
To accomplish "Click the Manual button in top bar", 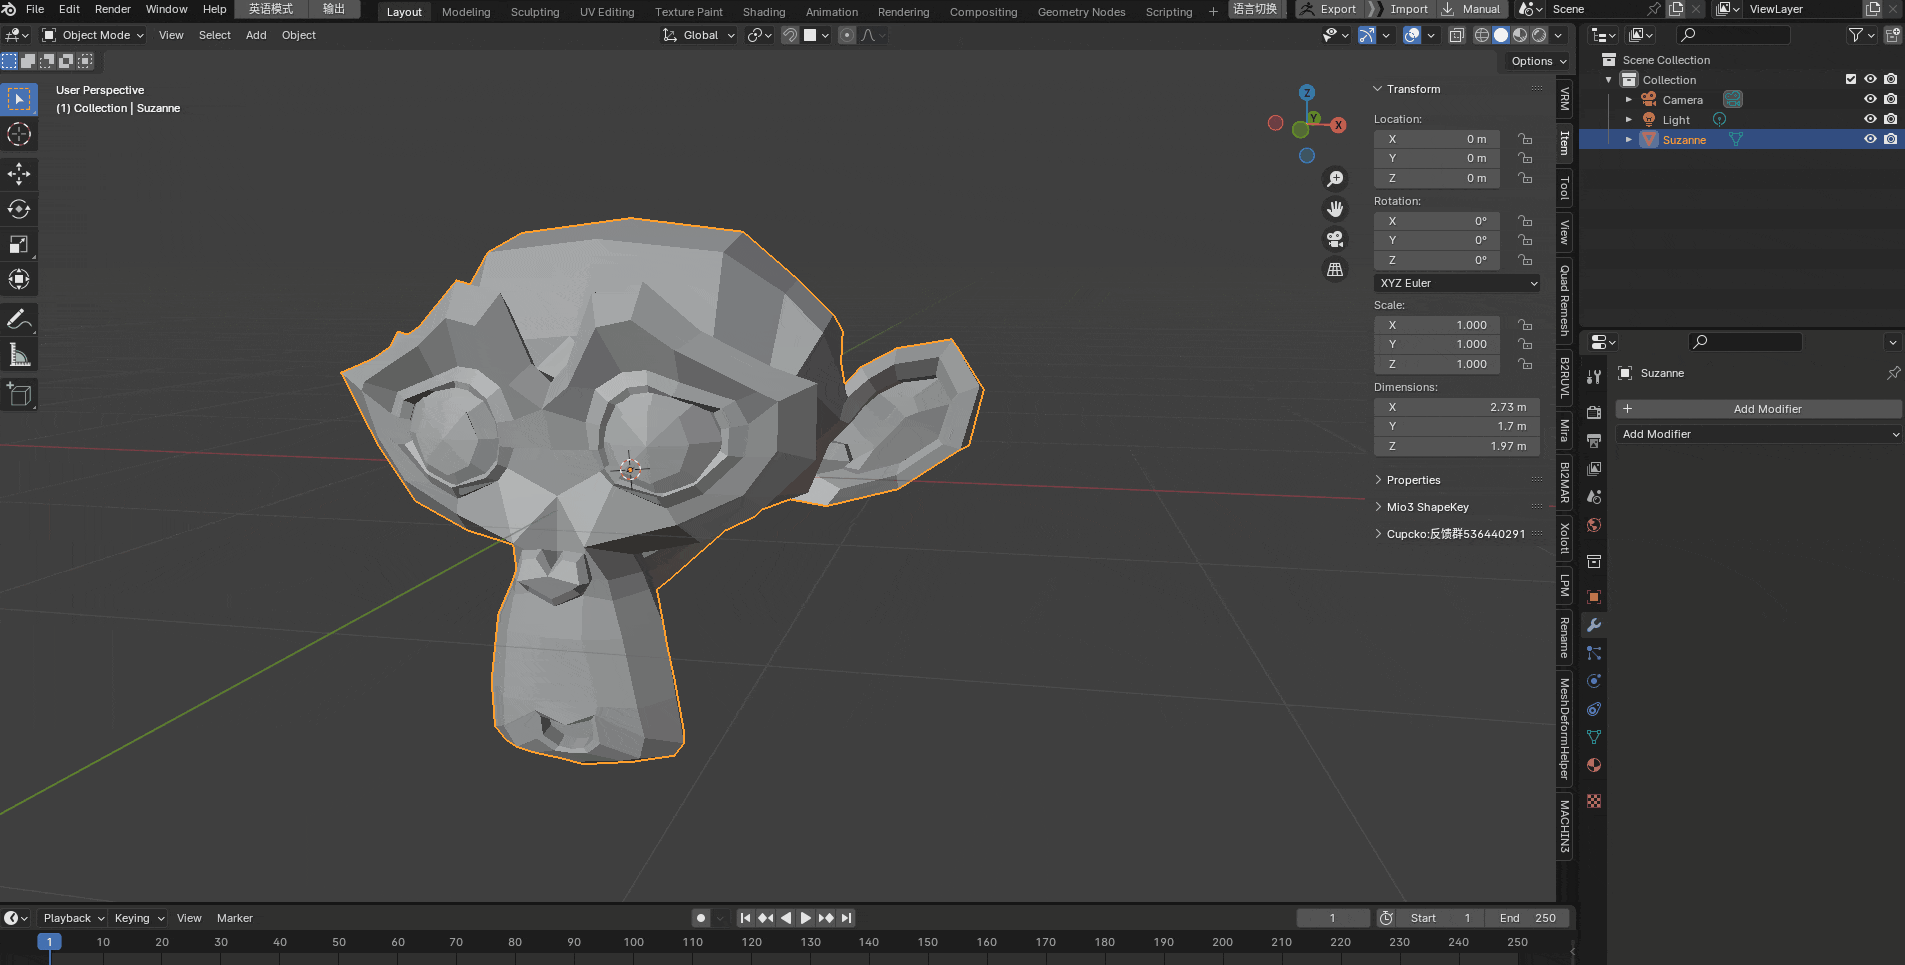I will tap(1471, 9).
